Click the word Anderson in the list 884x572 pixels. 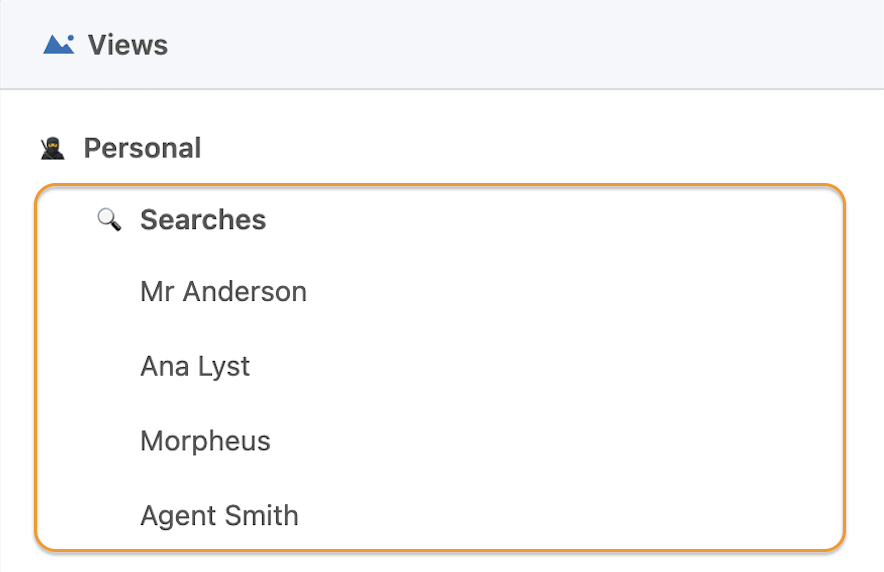pyautogui.click(x=245, y=292)
